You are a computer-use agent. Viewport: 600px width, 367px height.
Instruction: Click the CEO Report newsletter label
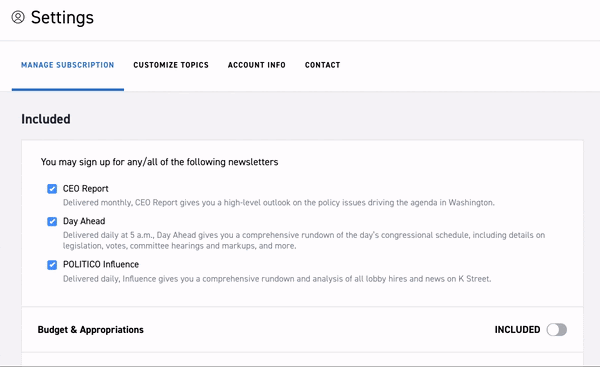point(86,189)
